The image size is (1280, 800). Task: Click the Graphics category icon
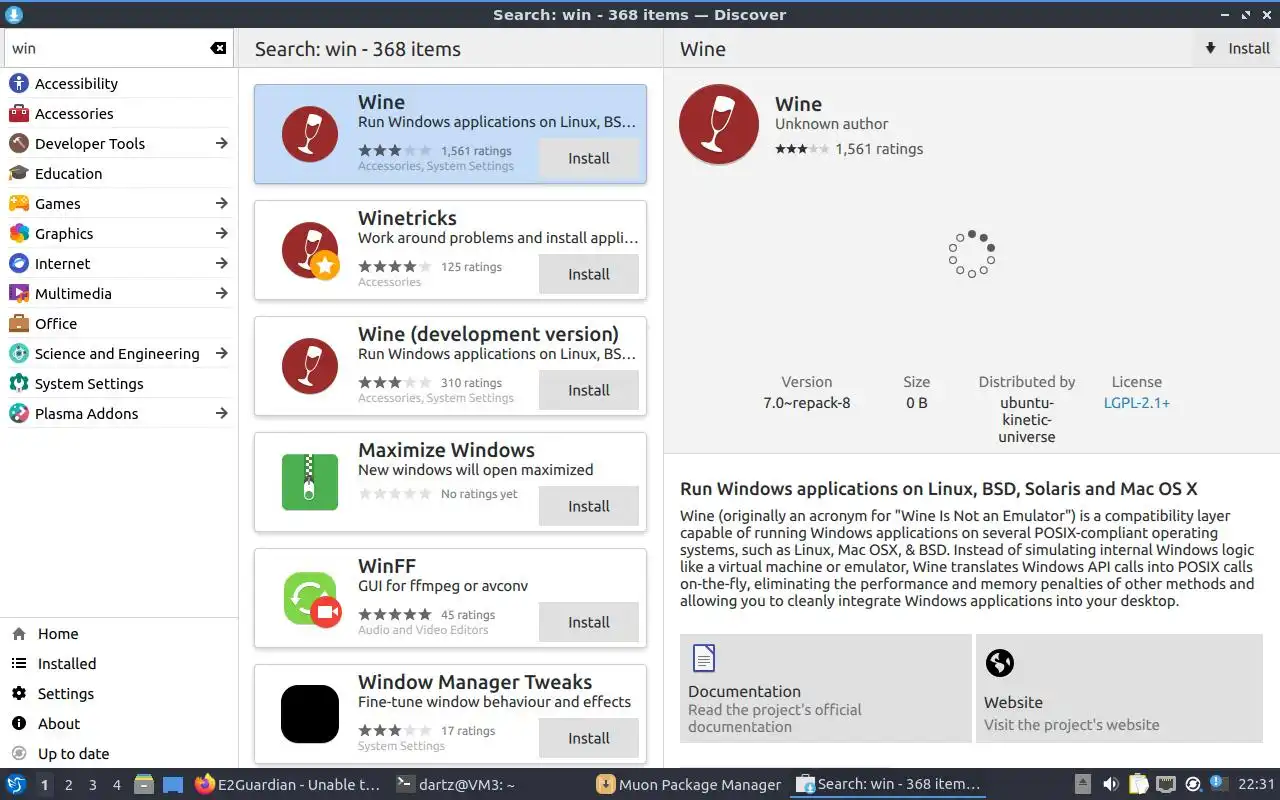pyautogui.click(x=19, y=234)
